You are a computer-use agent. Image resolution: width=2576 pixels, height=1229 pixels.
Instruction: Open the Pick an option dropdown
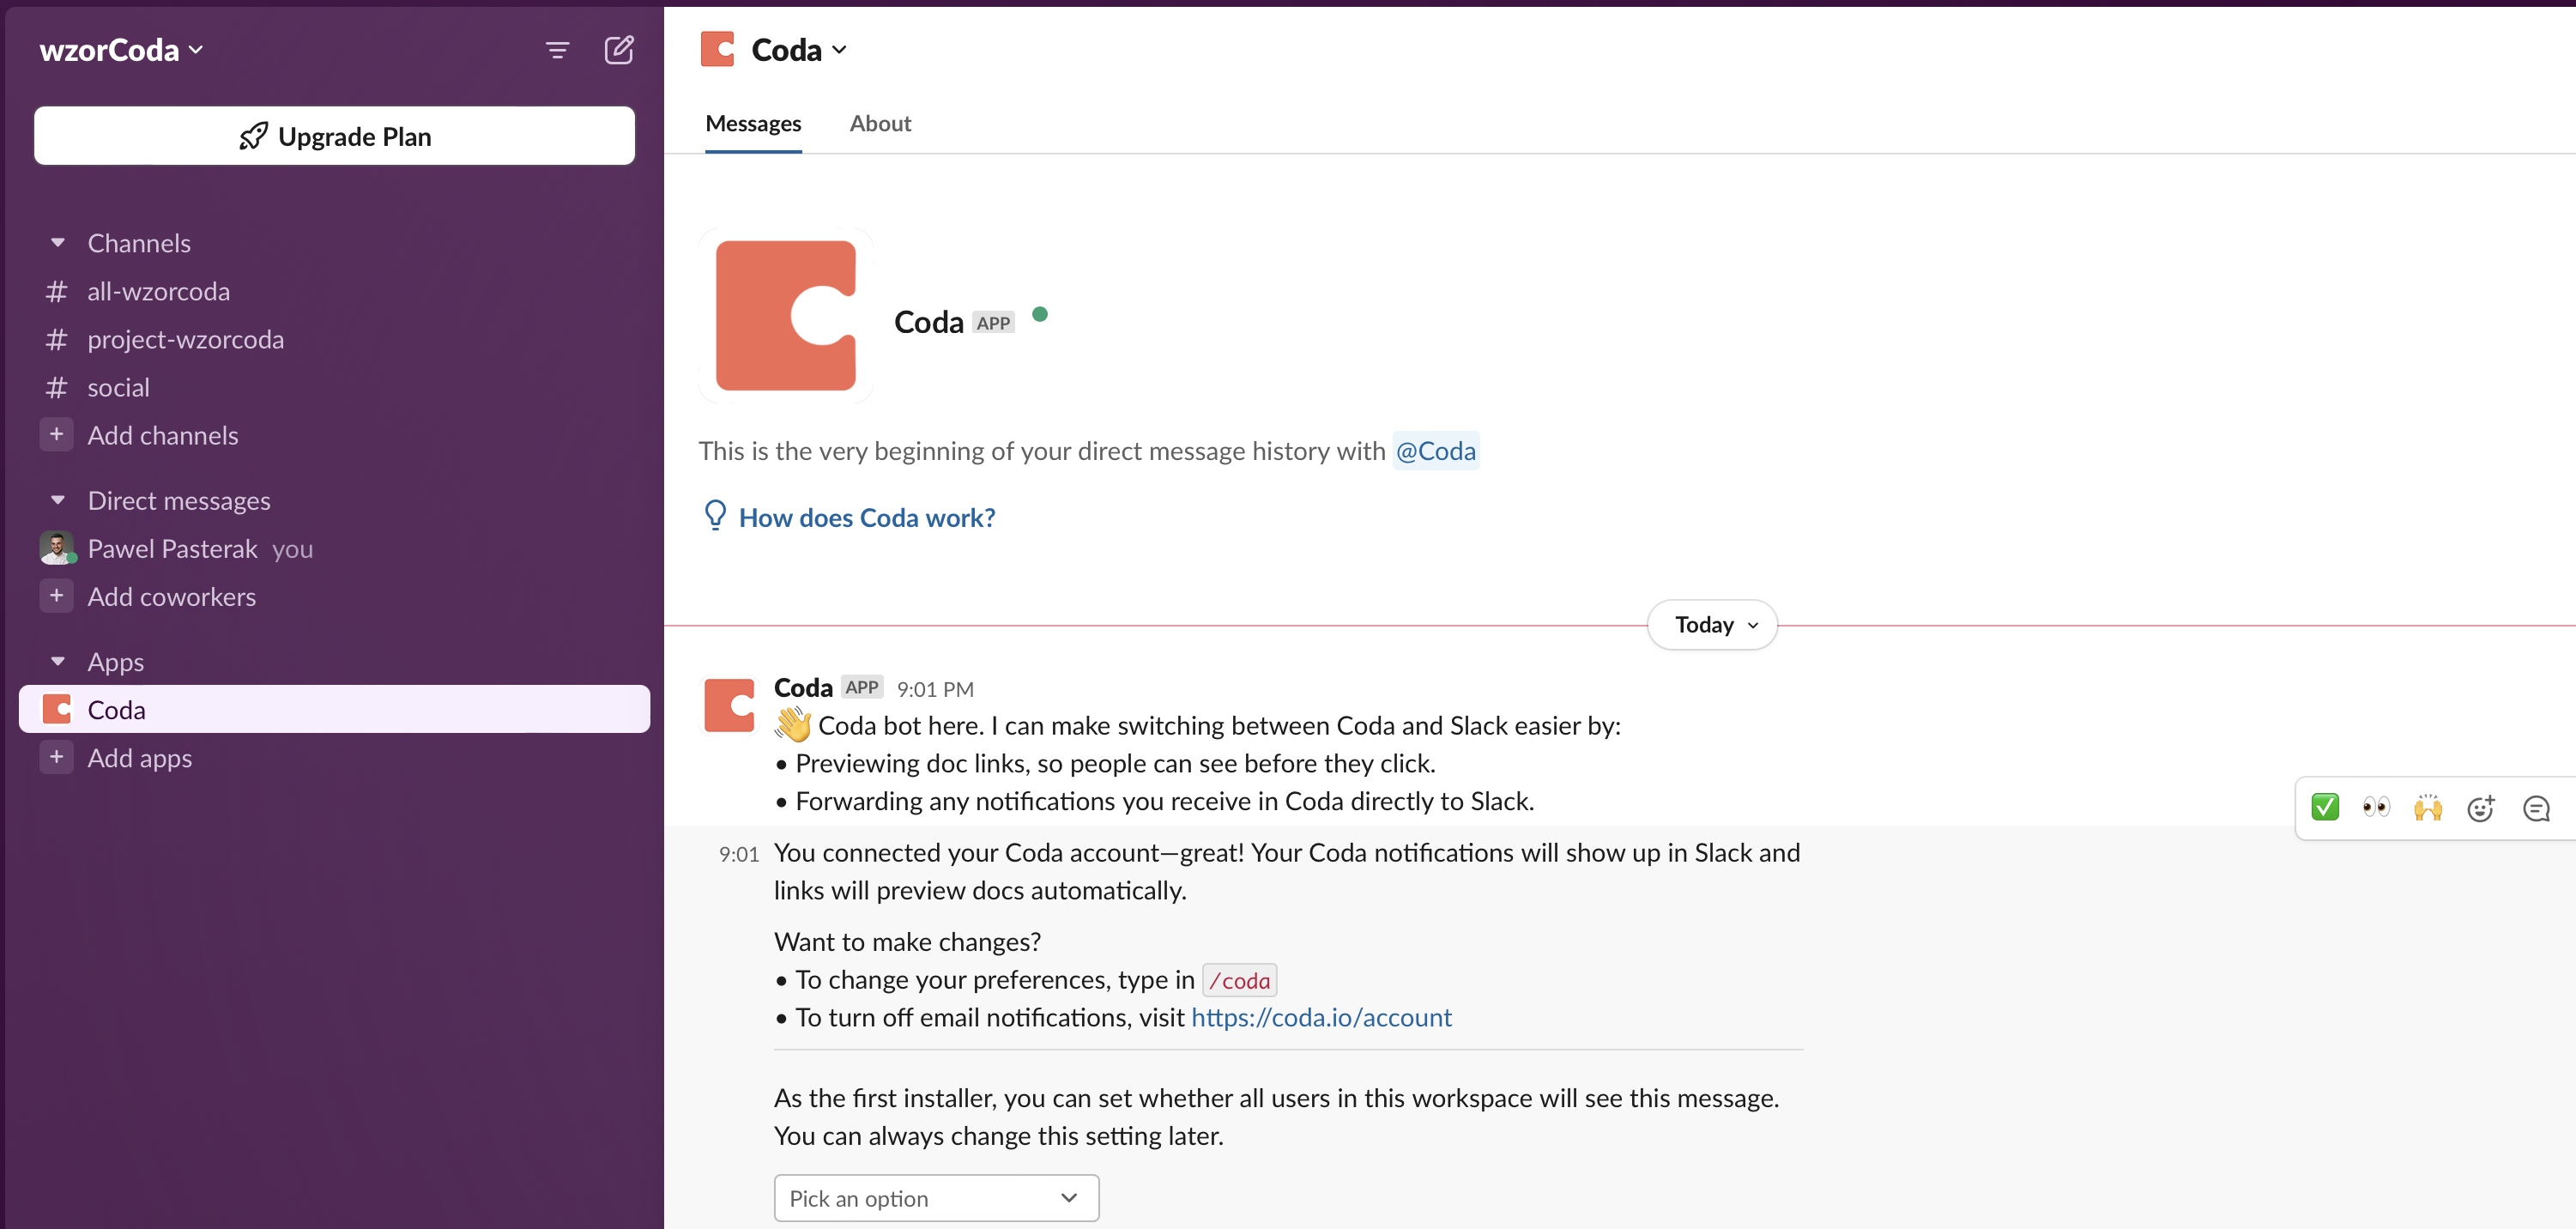(x=936, y=1198)
